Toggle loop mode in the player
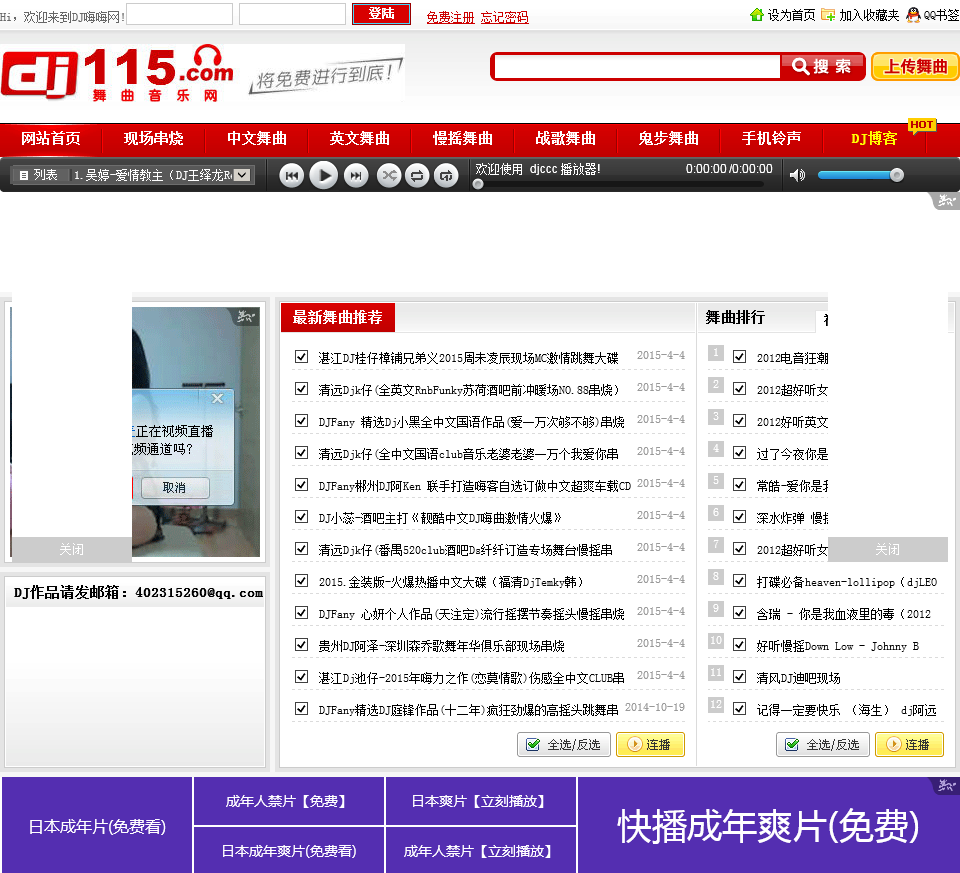Viewport: 960px width, 873px height. click(417, 176)
